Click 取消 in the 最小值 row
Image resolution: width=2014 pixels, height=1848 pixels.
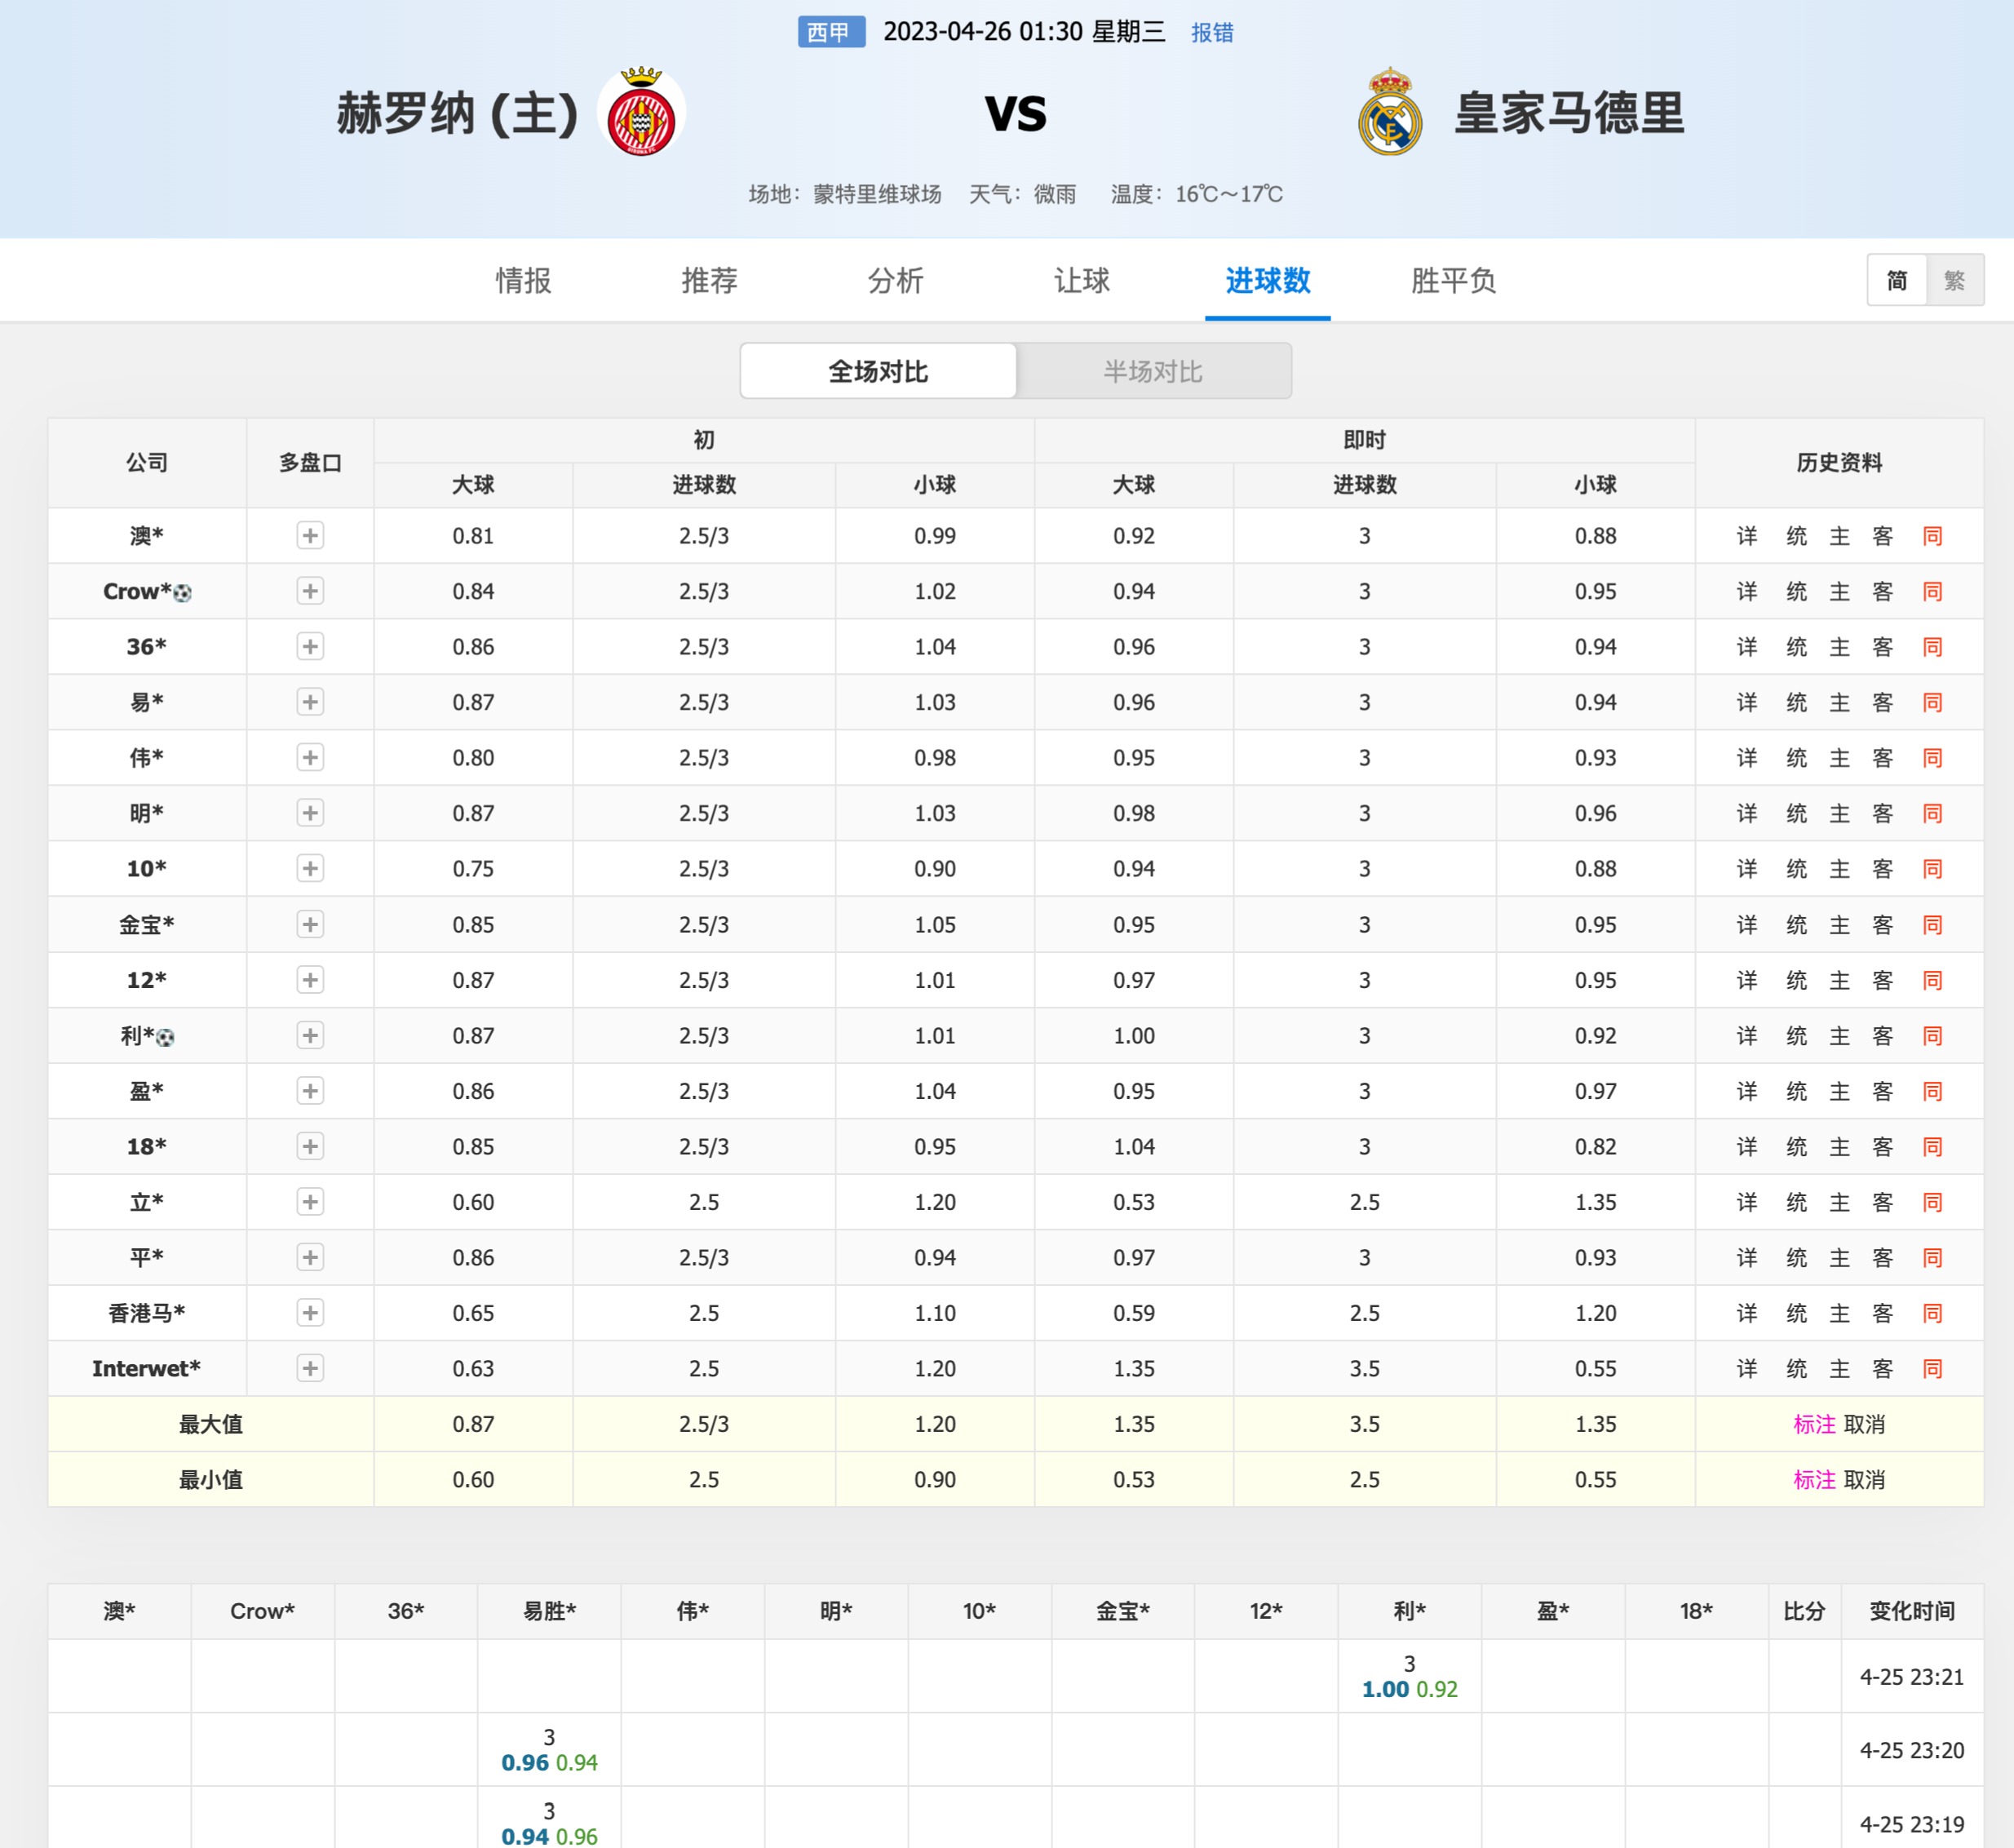(x=1864, y=1480)
